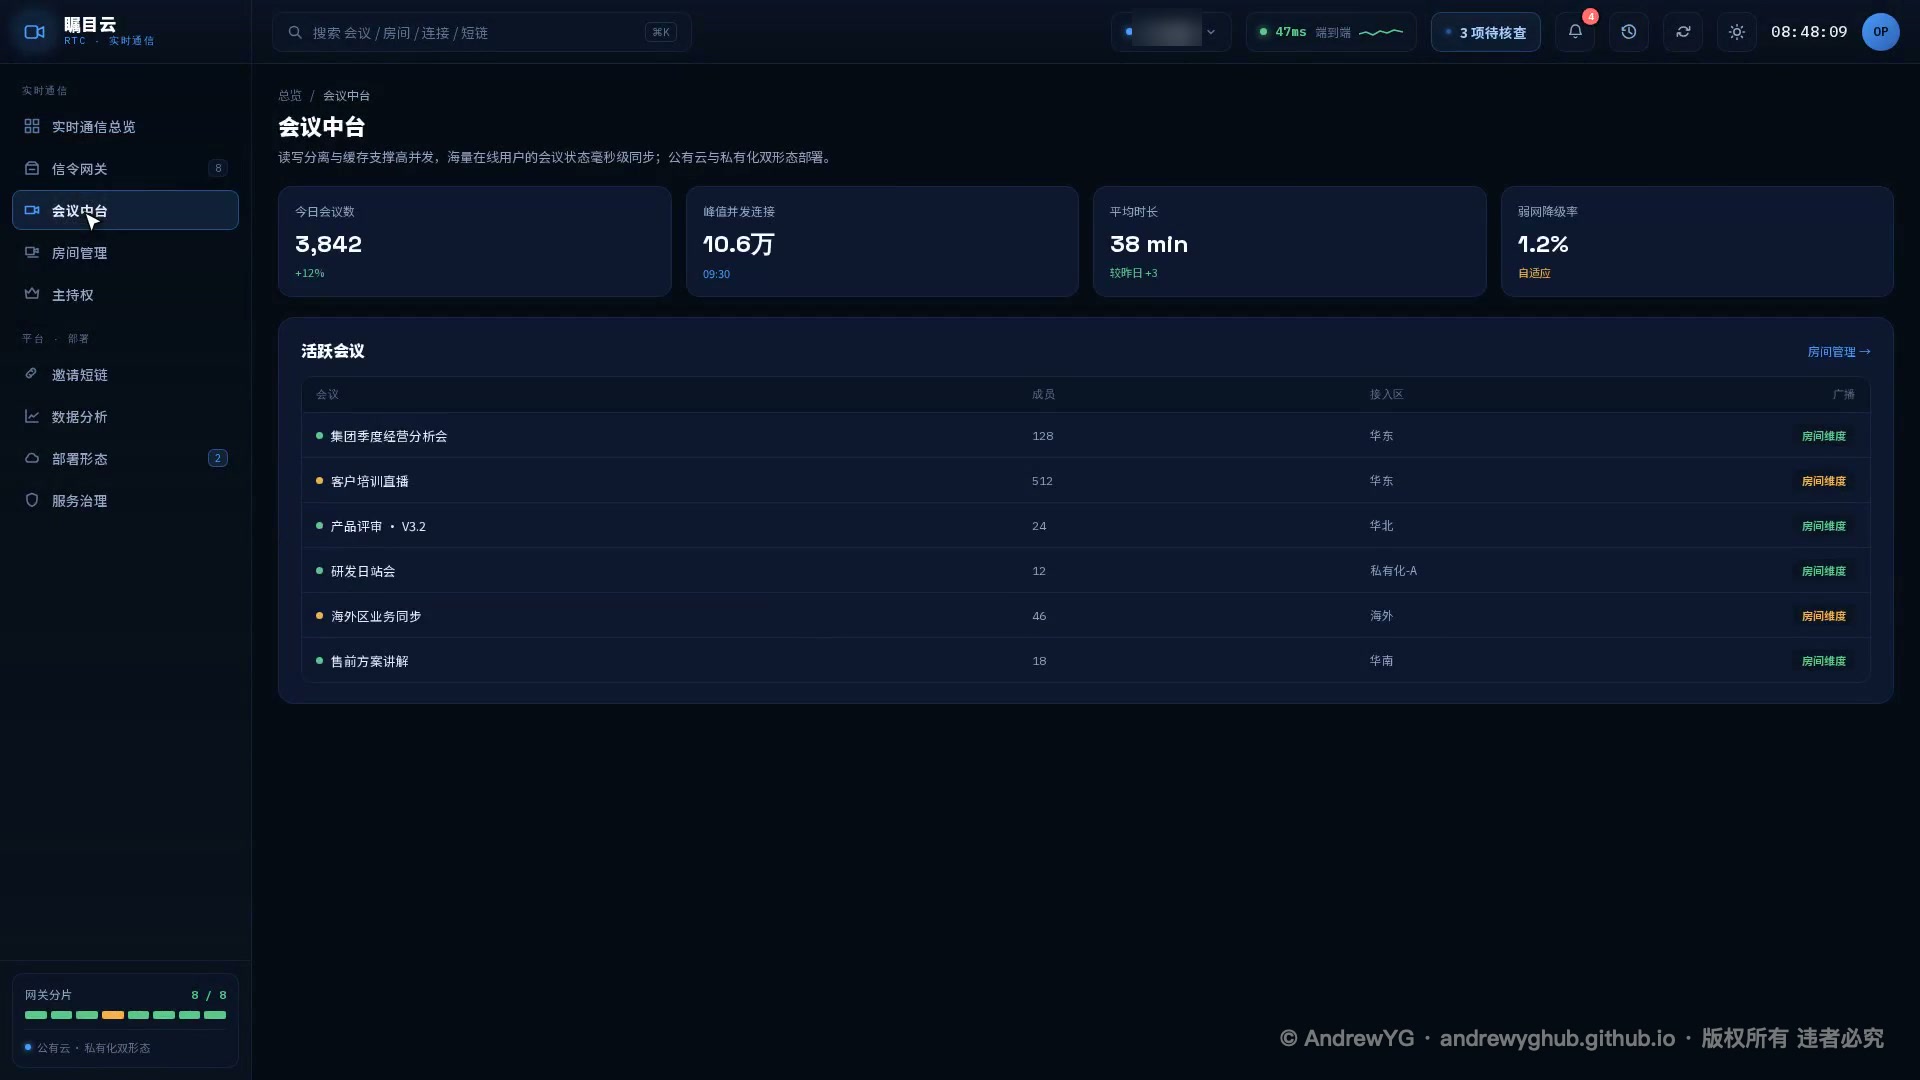The image size is (1920, 1080).
Task: Click 房间维度 tag for 研发日站会
Action: (x=1824, y=571)
